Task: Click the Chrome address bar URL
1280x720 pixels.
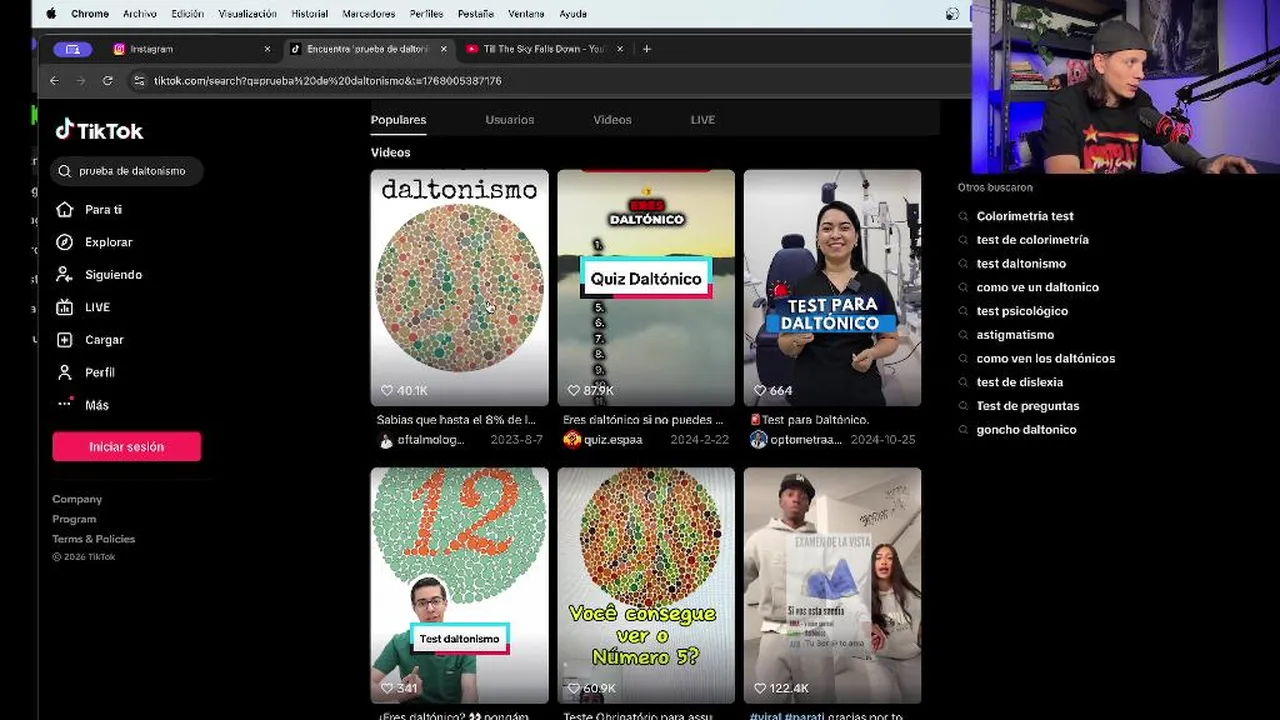Action: tap(327, 80)
